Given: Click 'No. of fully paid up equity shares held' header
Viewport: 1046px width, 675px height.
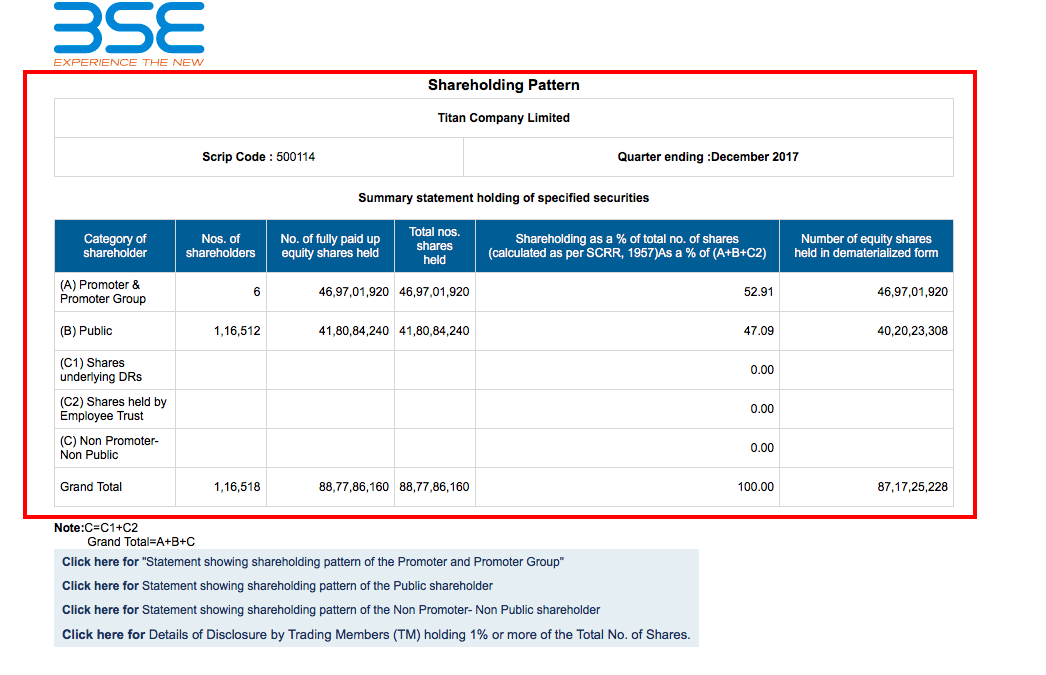Looking at the screenshot, I should 330,245.
